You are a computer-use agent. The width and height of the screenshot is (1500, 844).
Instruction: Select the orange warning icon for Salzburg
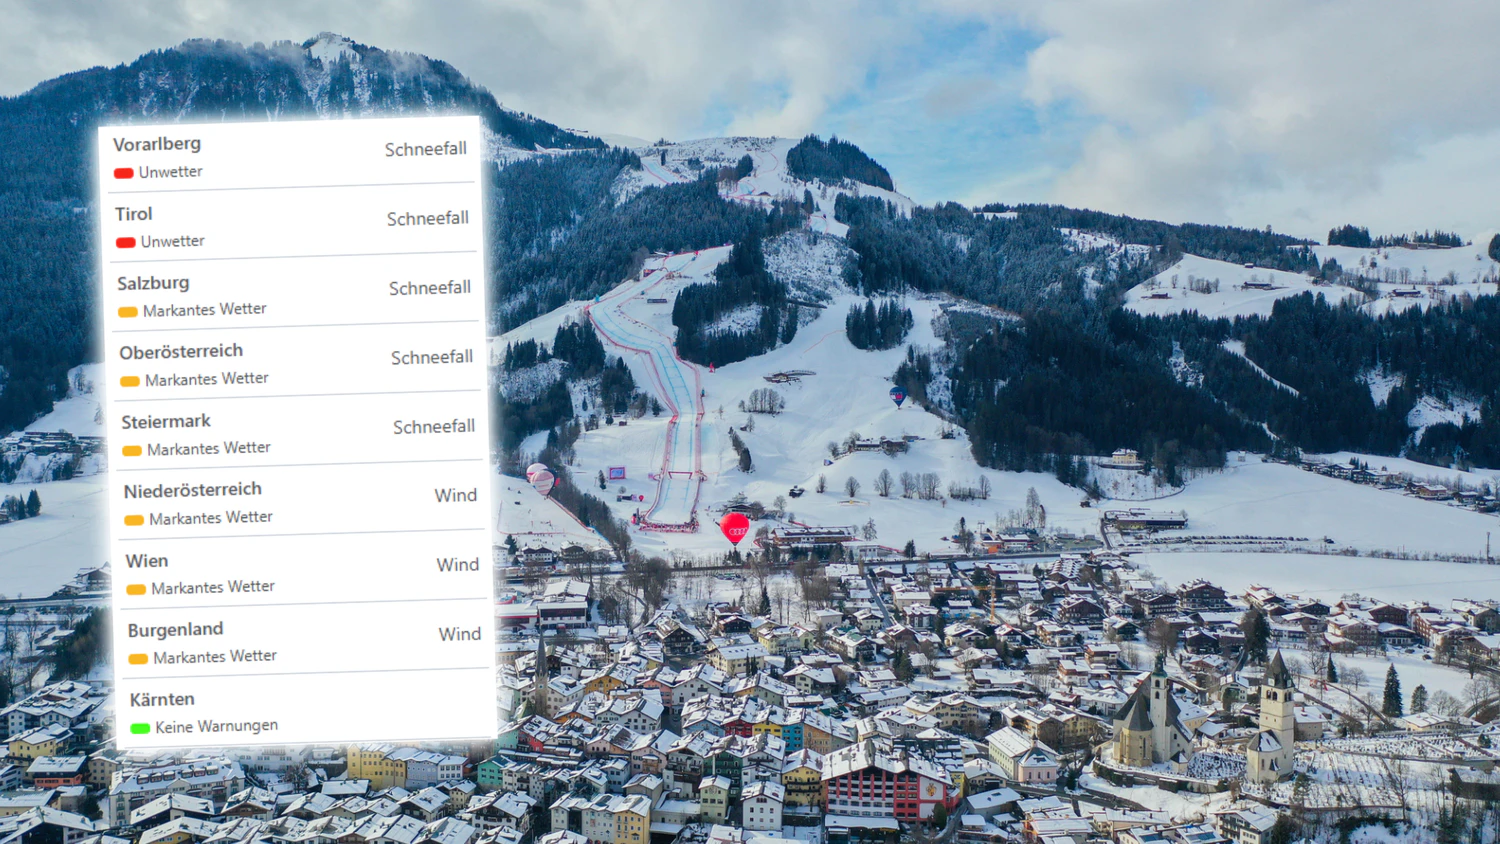pyautogui.click(x=130, y=311)
